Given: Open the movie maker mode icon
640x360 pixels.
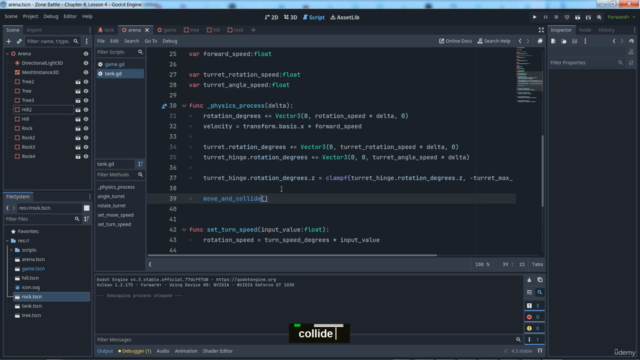Looking at the screenshot, I should (x=599, y=17).
